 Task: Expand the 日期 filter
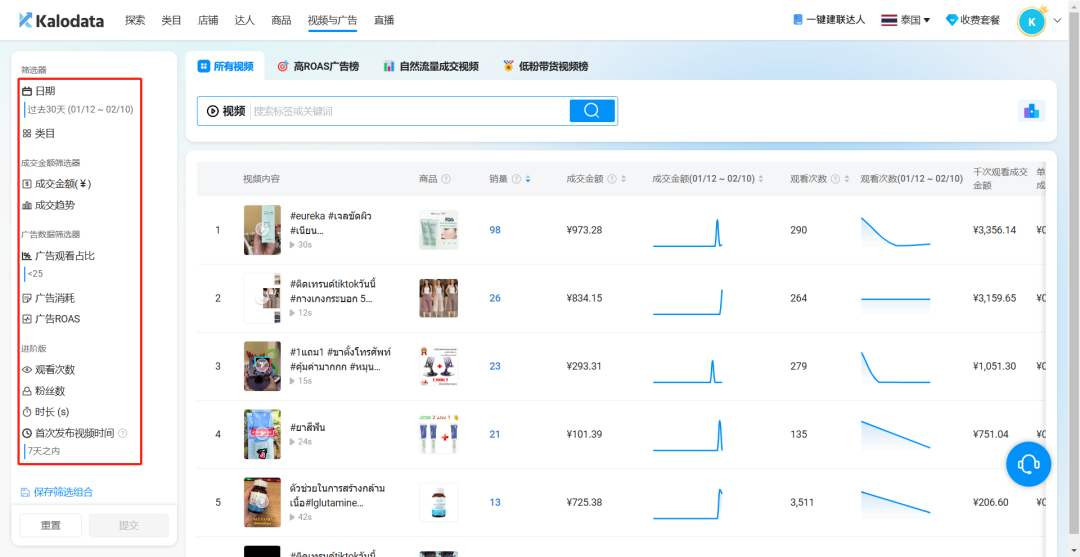(x=39, y=91)
